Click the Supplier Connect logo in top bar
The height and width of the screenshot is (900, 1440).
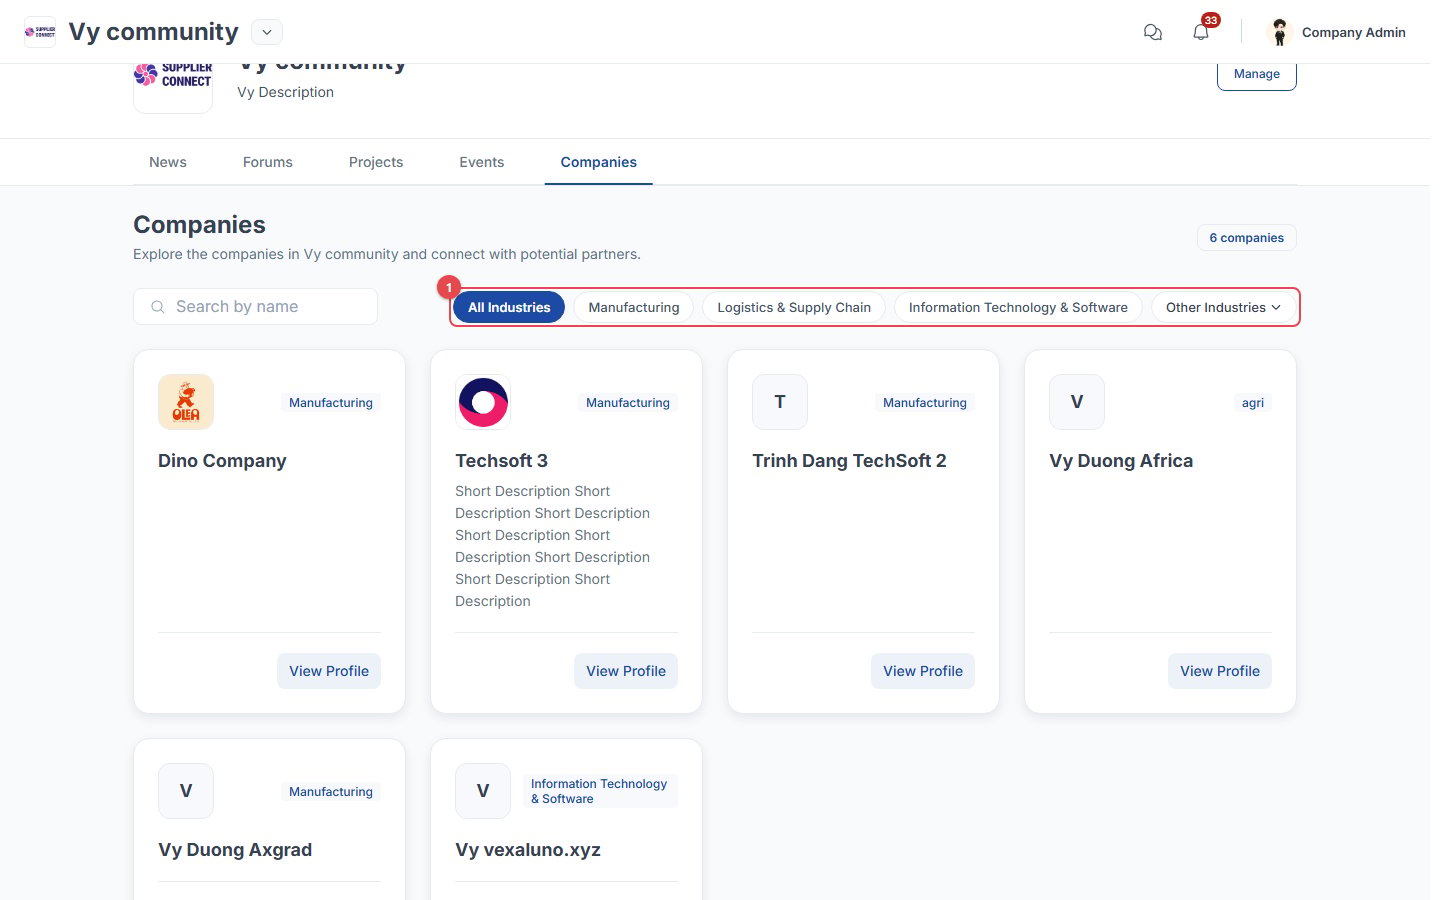tap(40, 32)
